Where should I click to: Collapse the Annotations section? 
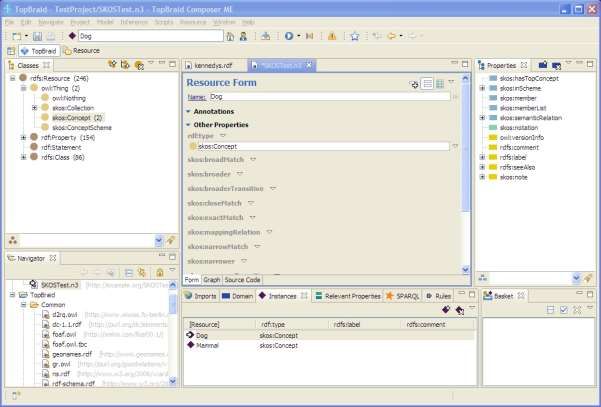[188, 112]
